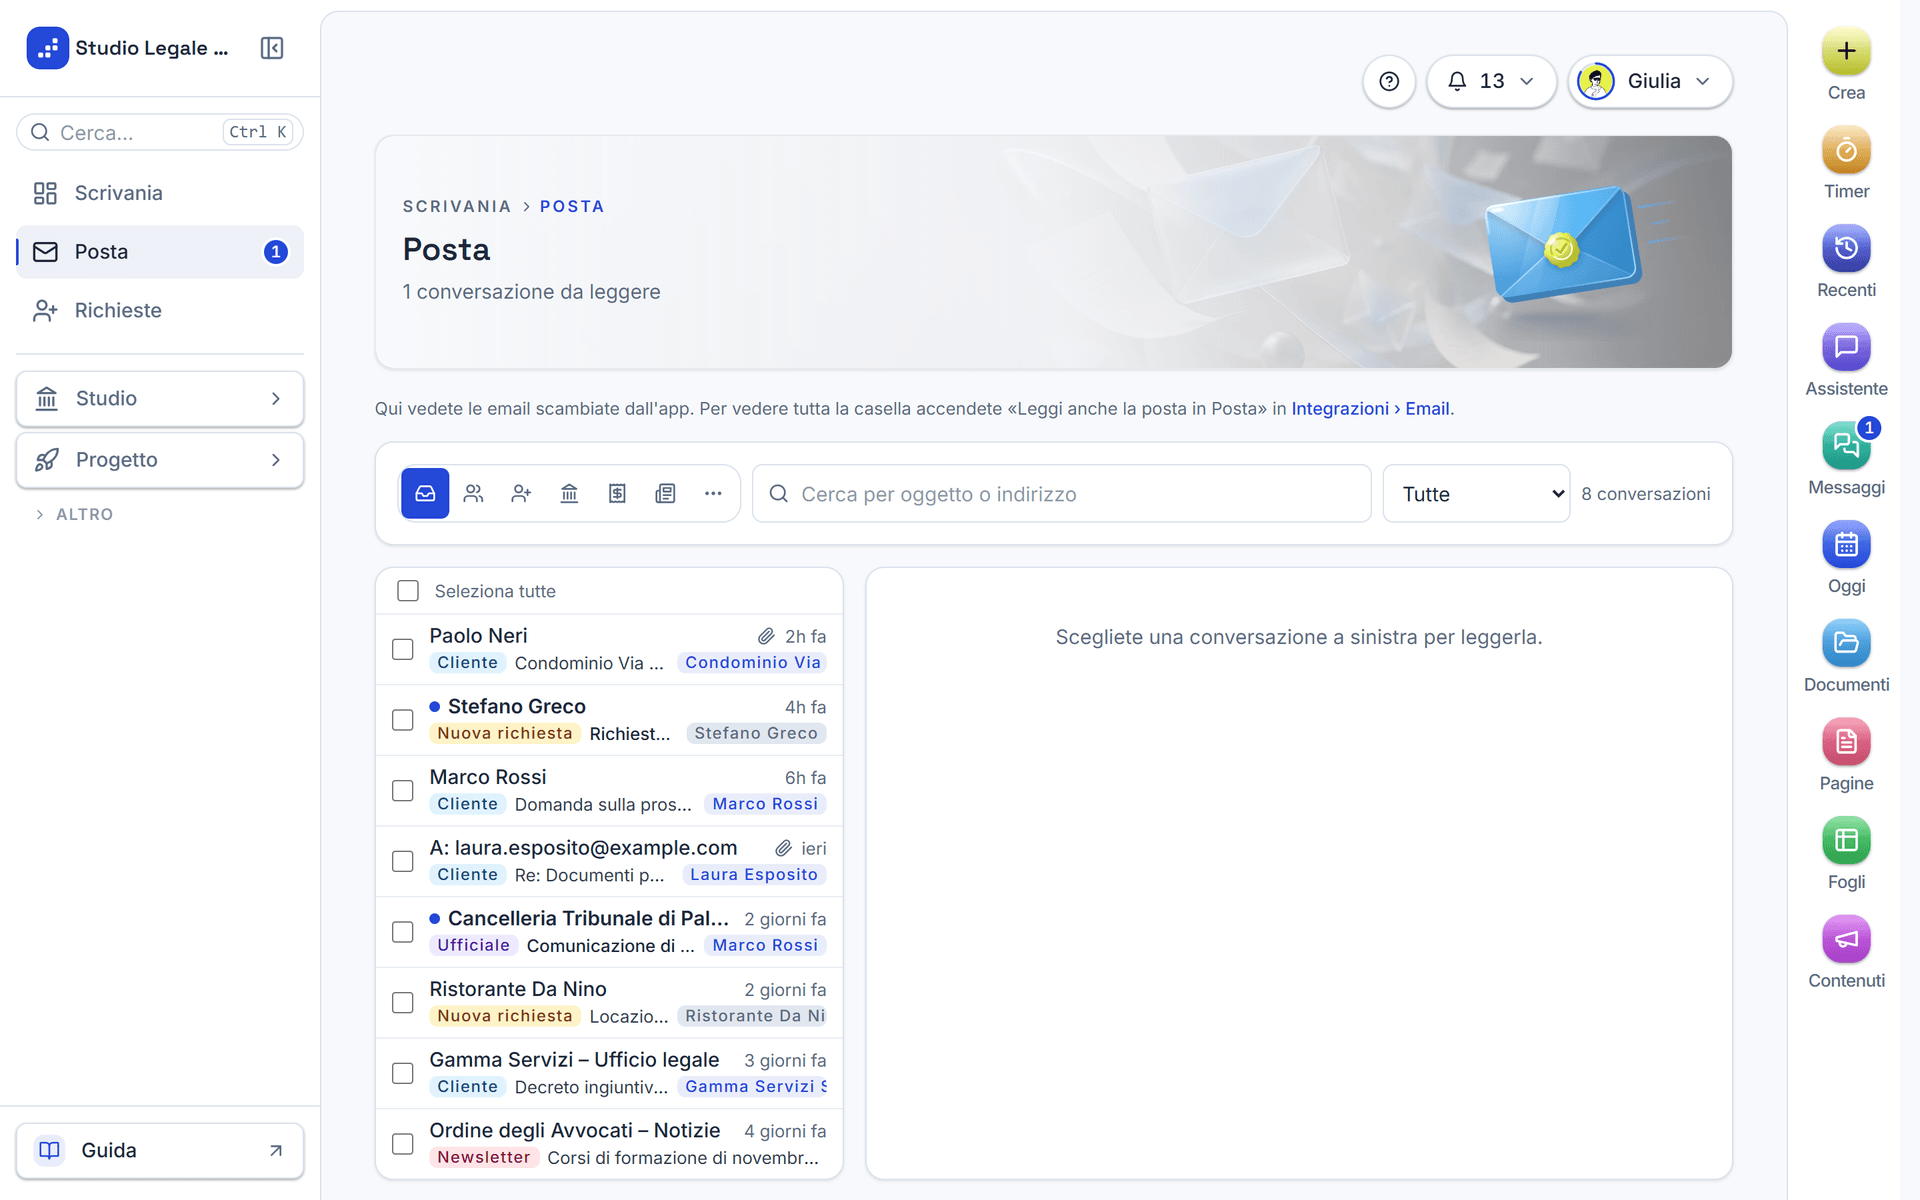Expand the notifications bell dropdown
Image resolution: width=1920 pixels, height=1200 pixels.
pos(1491,81)
